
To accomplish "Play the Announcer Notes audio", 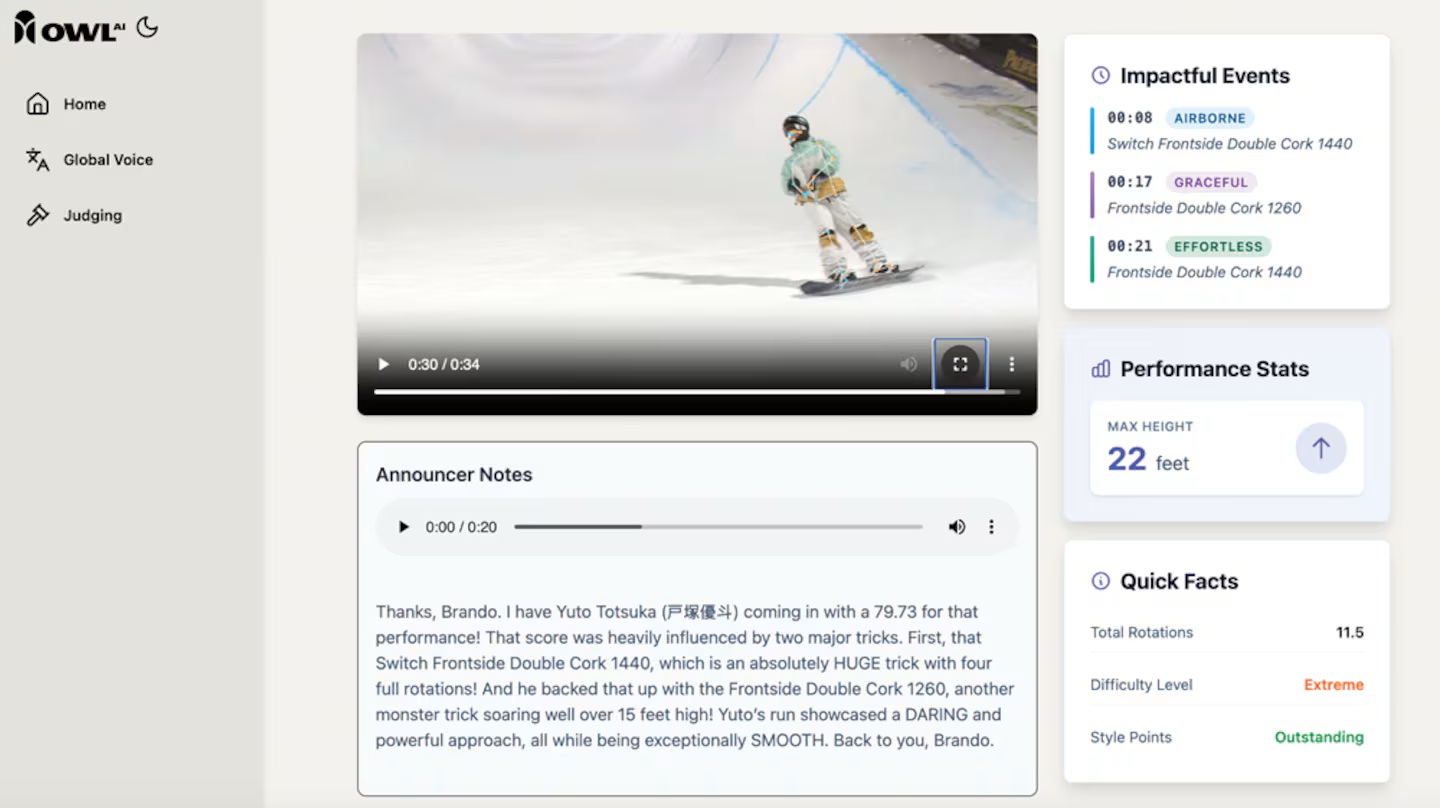I will tap(404, 527).
